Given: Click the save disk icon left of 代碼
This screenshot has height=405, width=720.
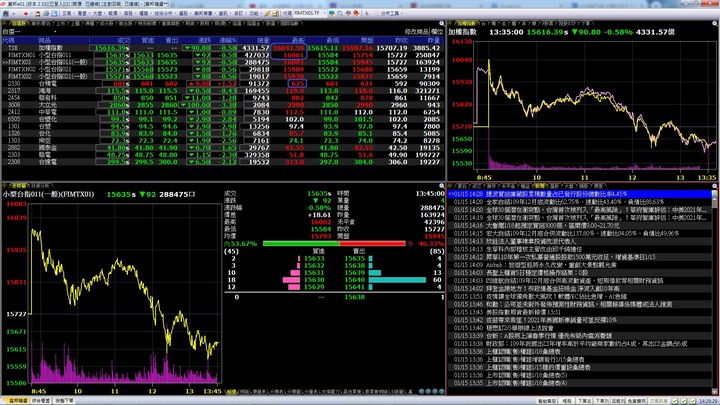Looking at the screenshot, I should tap(276, 13).
